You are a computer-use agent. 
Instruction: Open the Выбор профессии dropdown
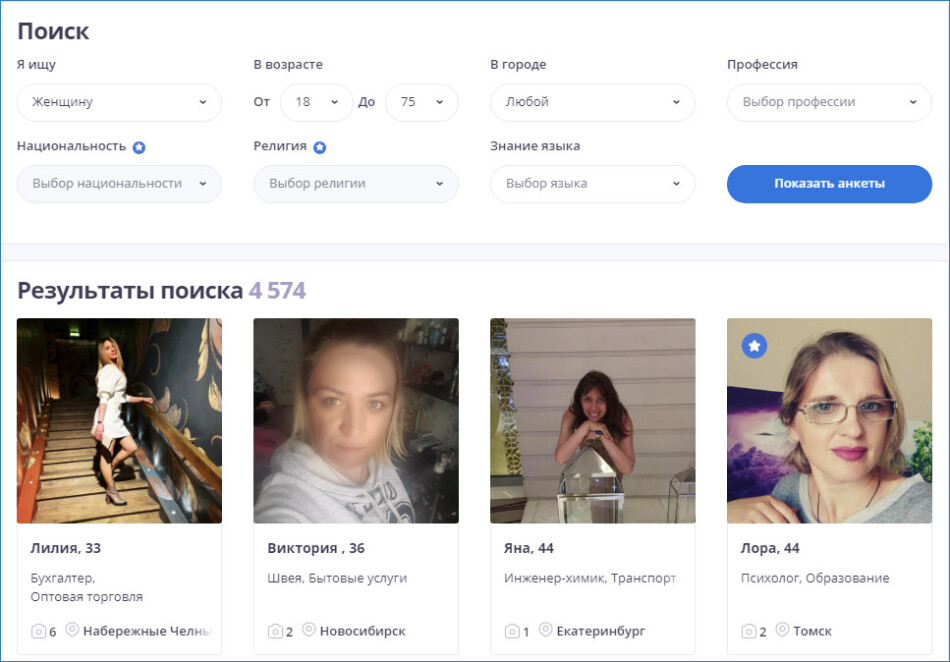[829, 102]
